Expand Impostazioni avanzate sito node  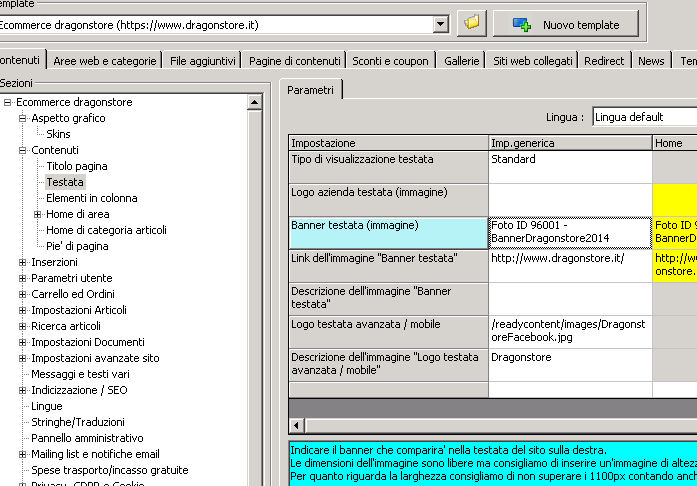pos(22,358)
